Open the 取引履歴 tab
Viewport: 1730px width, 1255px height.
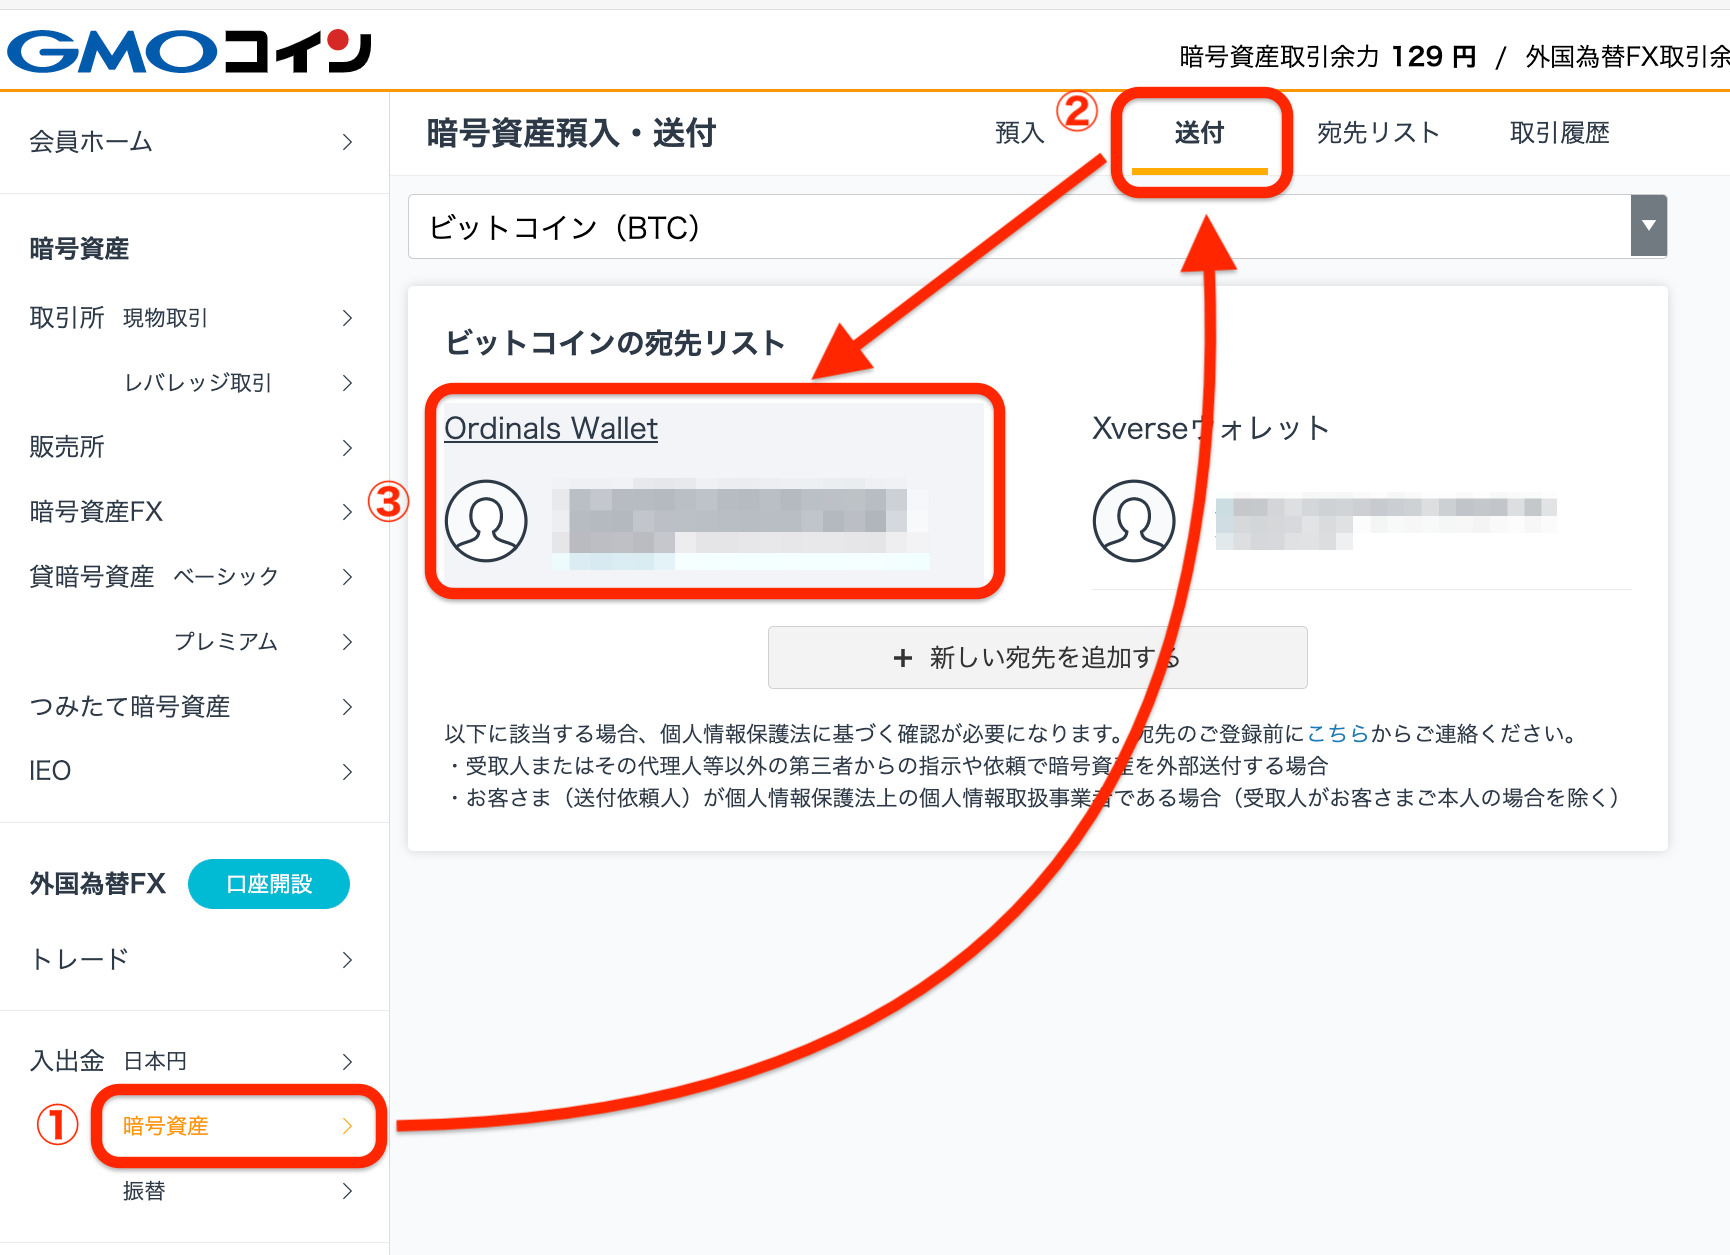(1559, 133)
